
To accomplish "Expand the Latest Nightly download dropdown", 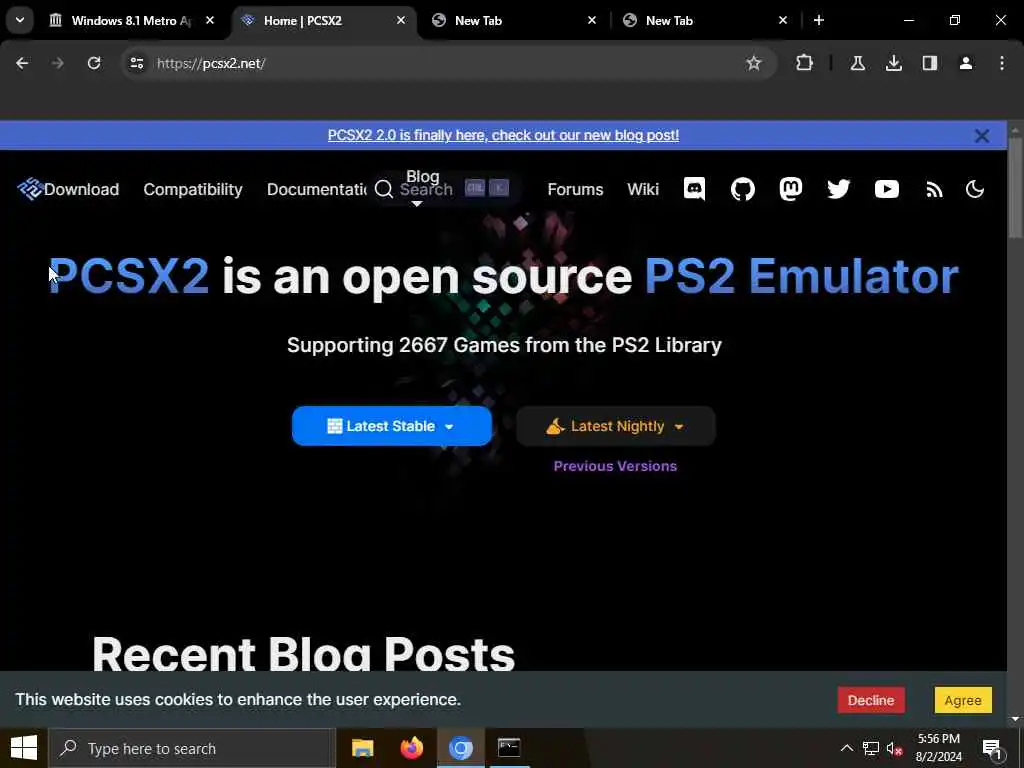I will point(615,426).
